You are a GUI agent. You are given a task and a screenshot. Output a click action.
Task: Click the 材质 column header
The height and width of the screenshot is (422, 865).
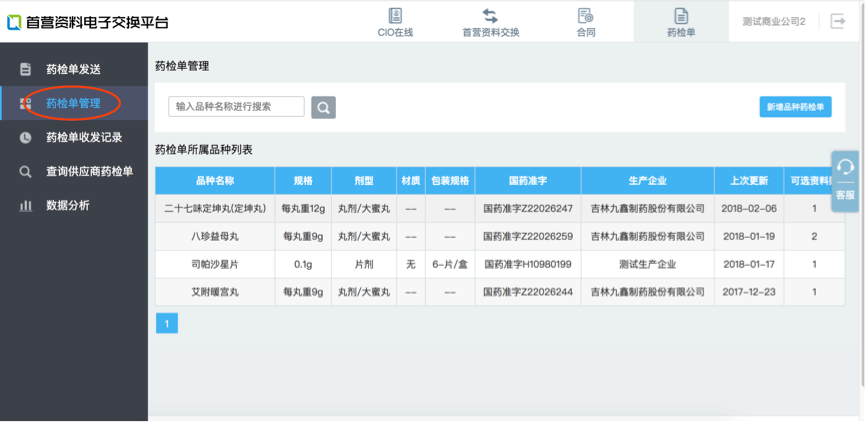pos(410,181)
